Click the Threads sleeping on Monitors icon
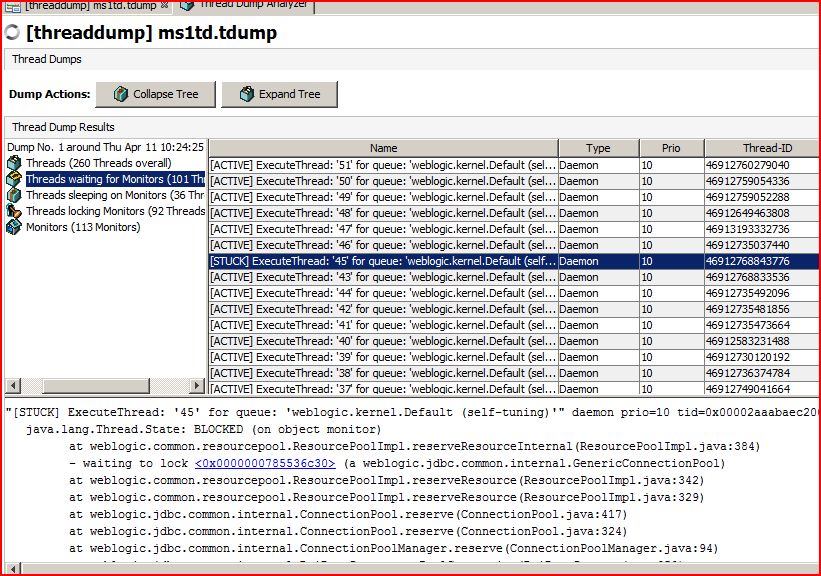 tap(12, 195)
